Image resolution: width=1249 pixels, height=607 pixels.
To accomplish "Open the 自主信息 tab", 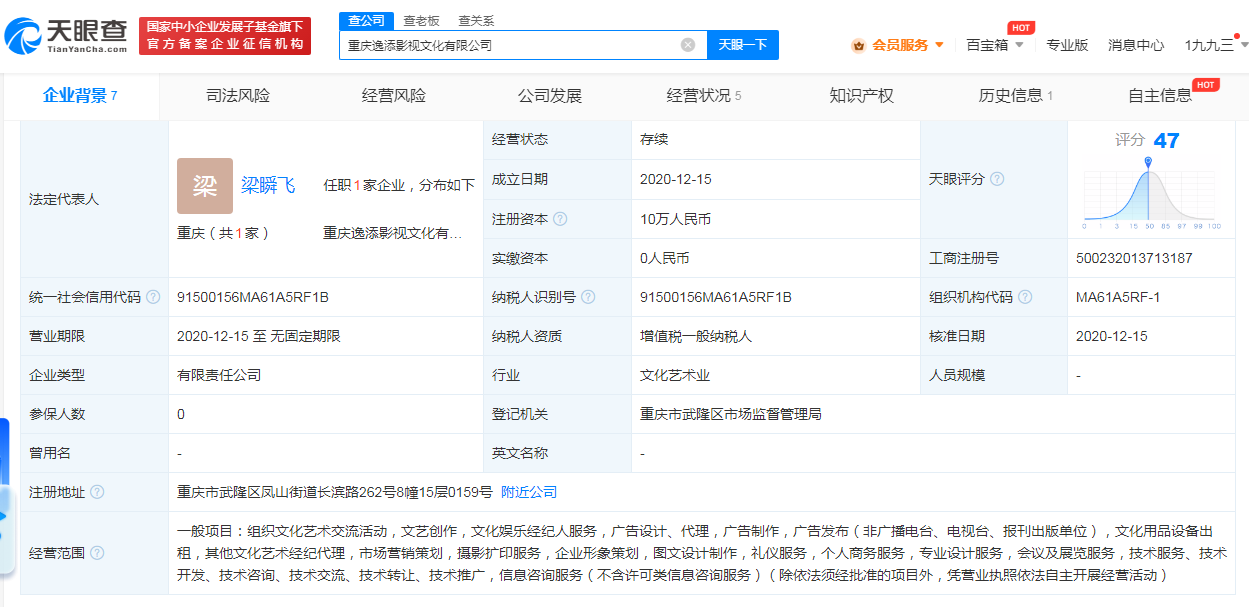I will coord(1160,96).
